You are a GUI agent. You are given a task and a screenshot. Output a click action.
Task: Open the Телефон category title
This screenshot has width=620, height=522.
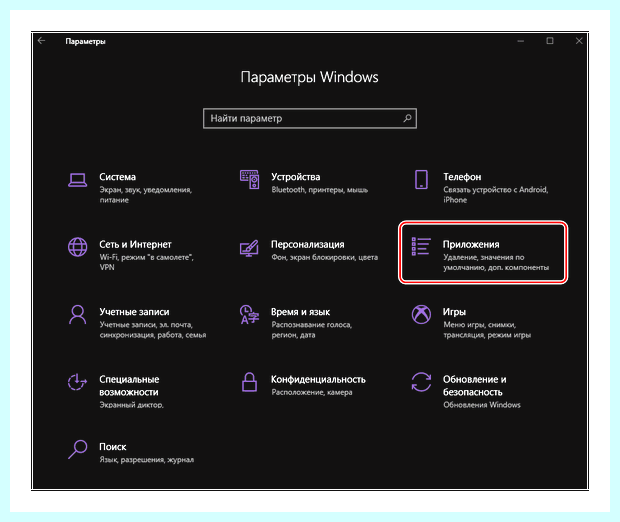[x=462, y=177]
